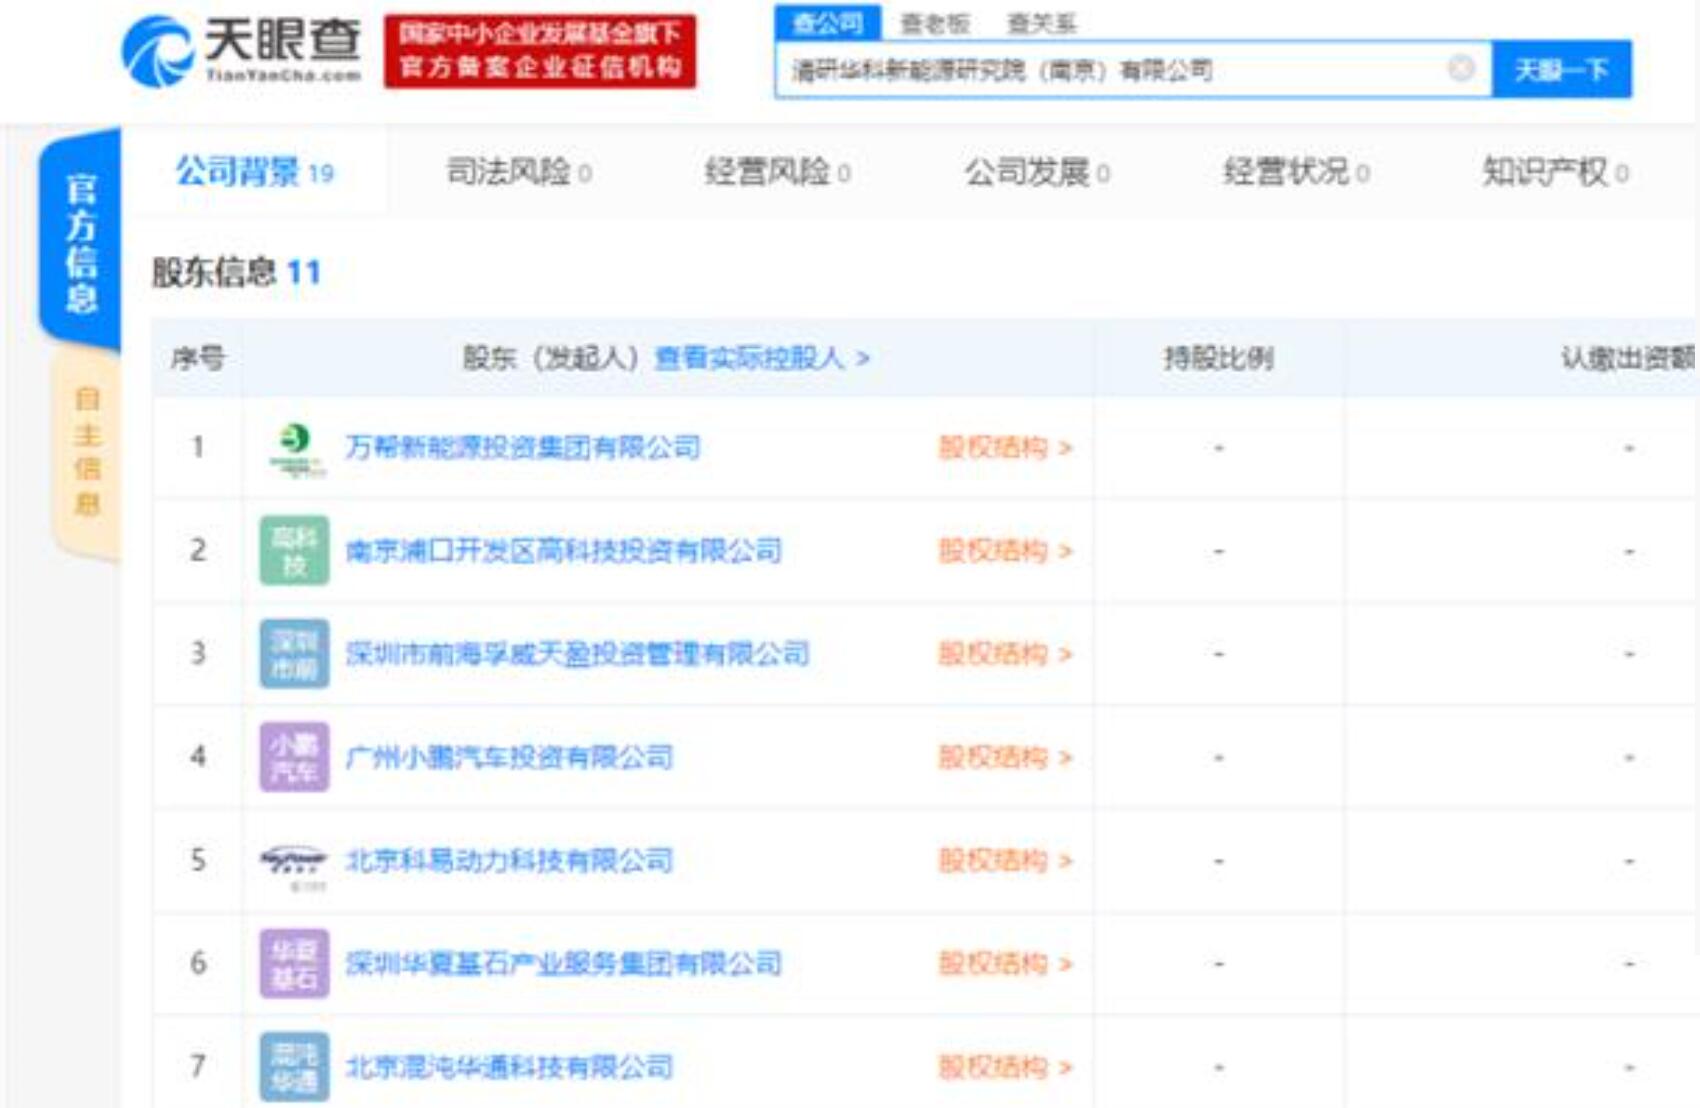Screen dimensions: 1700x1108
Task: Expand 股权结构 for 深圳华夏基石产业服务集团
Action: click(1005, 963)
